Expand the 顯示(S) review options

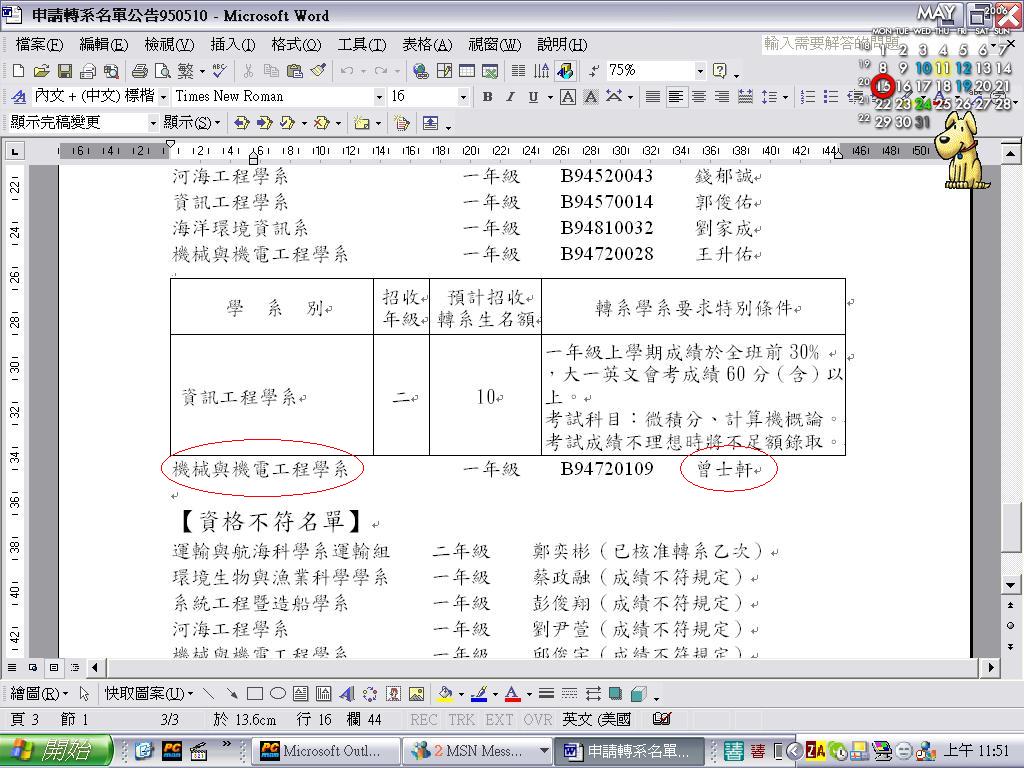(x=191, y=123)
